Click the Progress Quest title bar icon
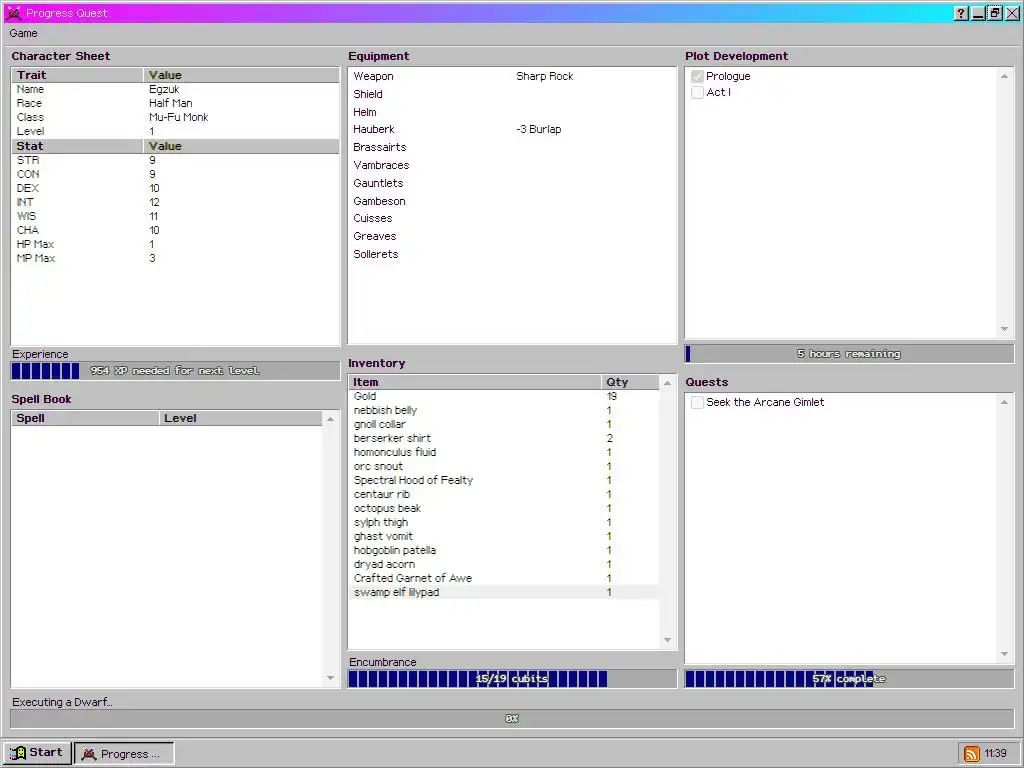Viewport: 1024px width, 768px height. (x=13, y=13)
